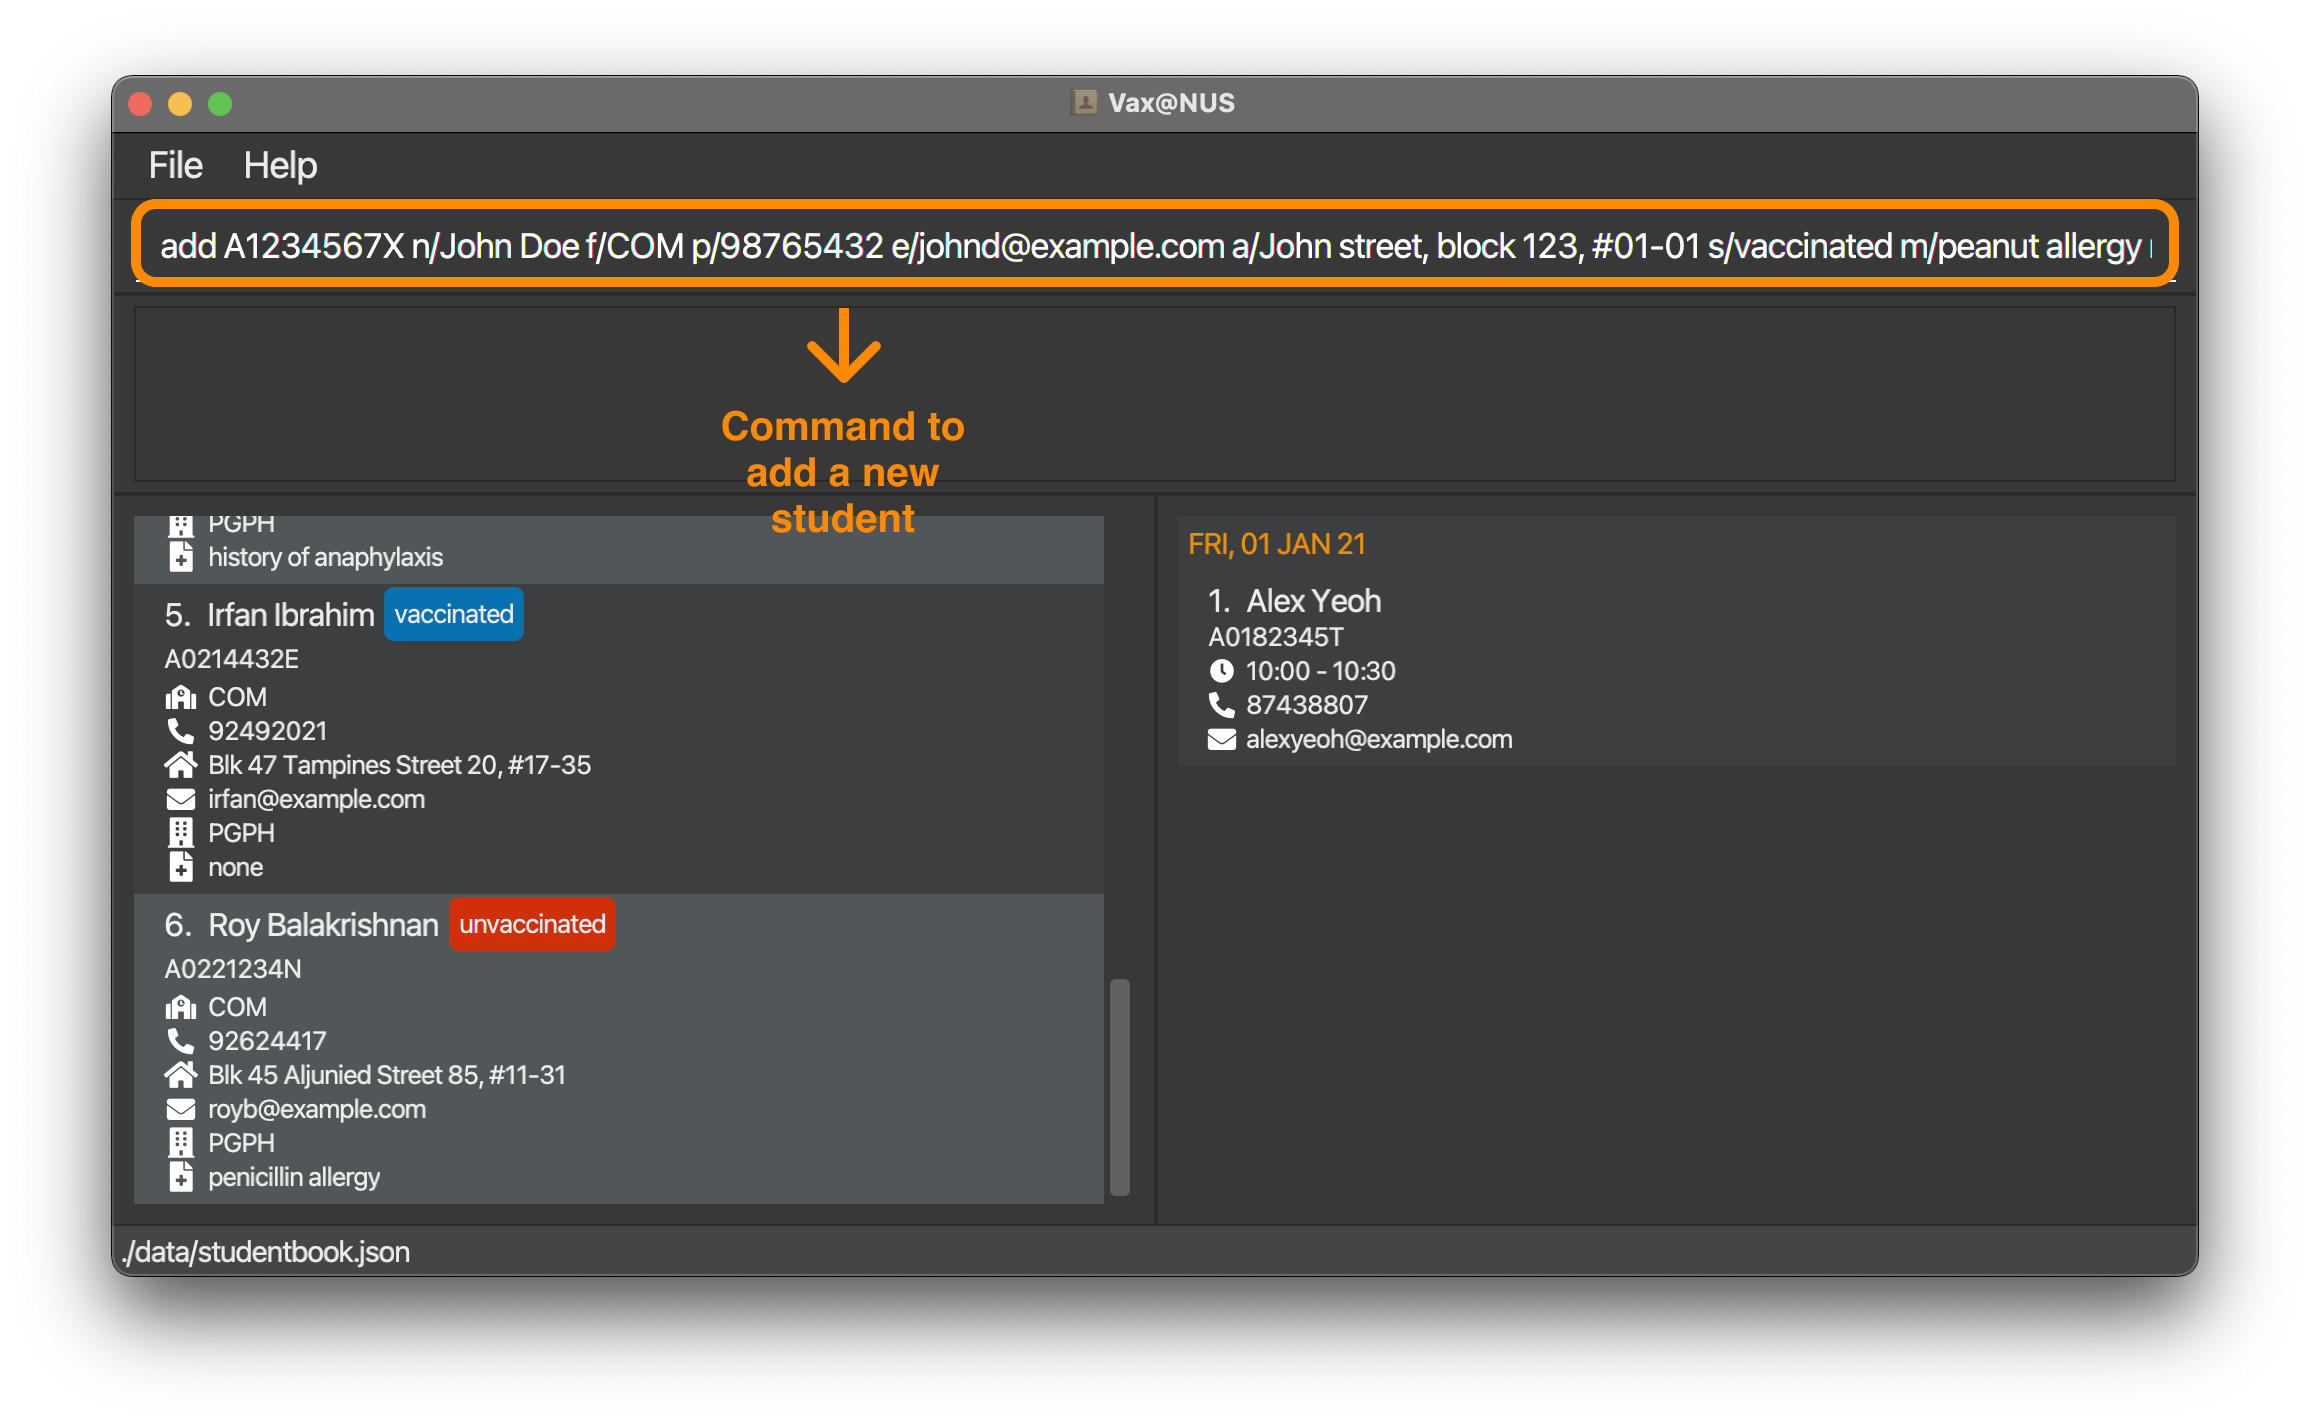The height and width of the screenshot is (1424, 2310).
Task: Click the Vax@NUS window title
Action: pos(1171,103)
